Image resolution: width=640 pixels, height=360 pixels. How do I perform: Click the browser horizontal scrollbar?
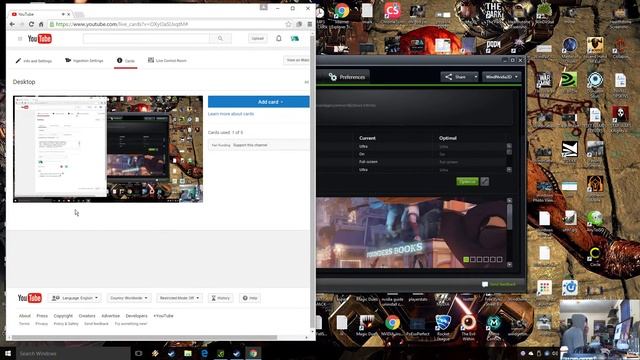pyautogui.click(x=144, y=338)
